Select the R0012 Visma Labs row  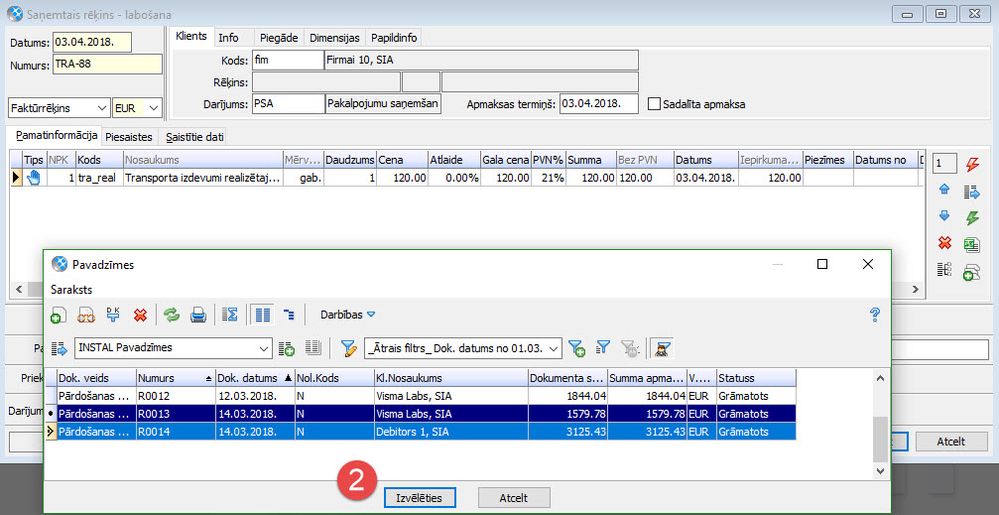click(x=400, y=395)
